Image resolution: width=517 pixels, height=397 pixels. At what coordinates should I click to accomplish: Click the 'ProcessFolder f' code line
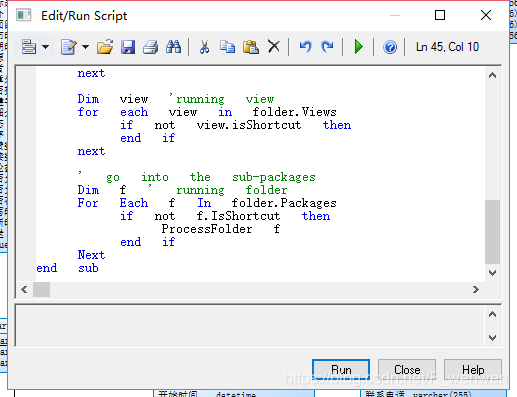(x=221, y=229)
